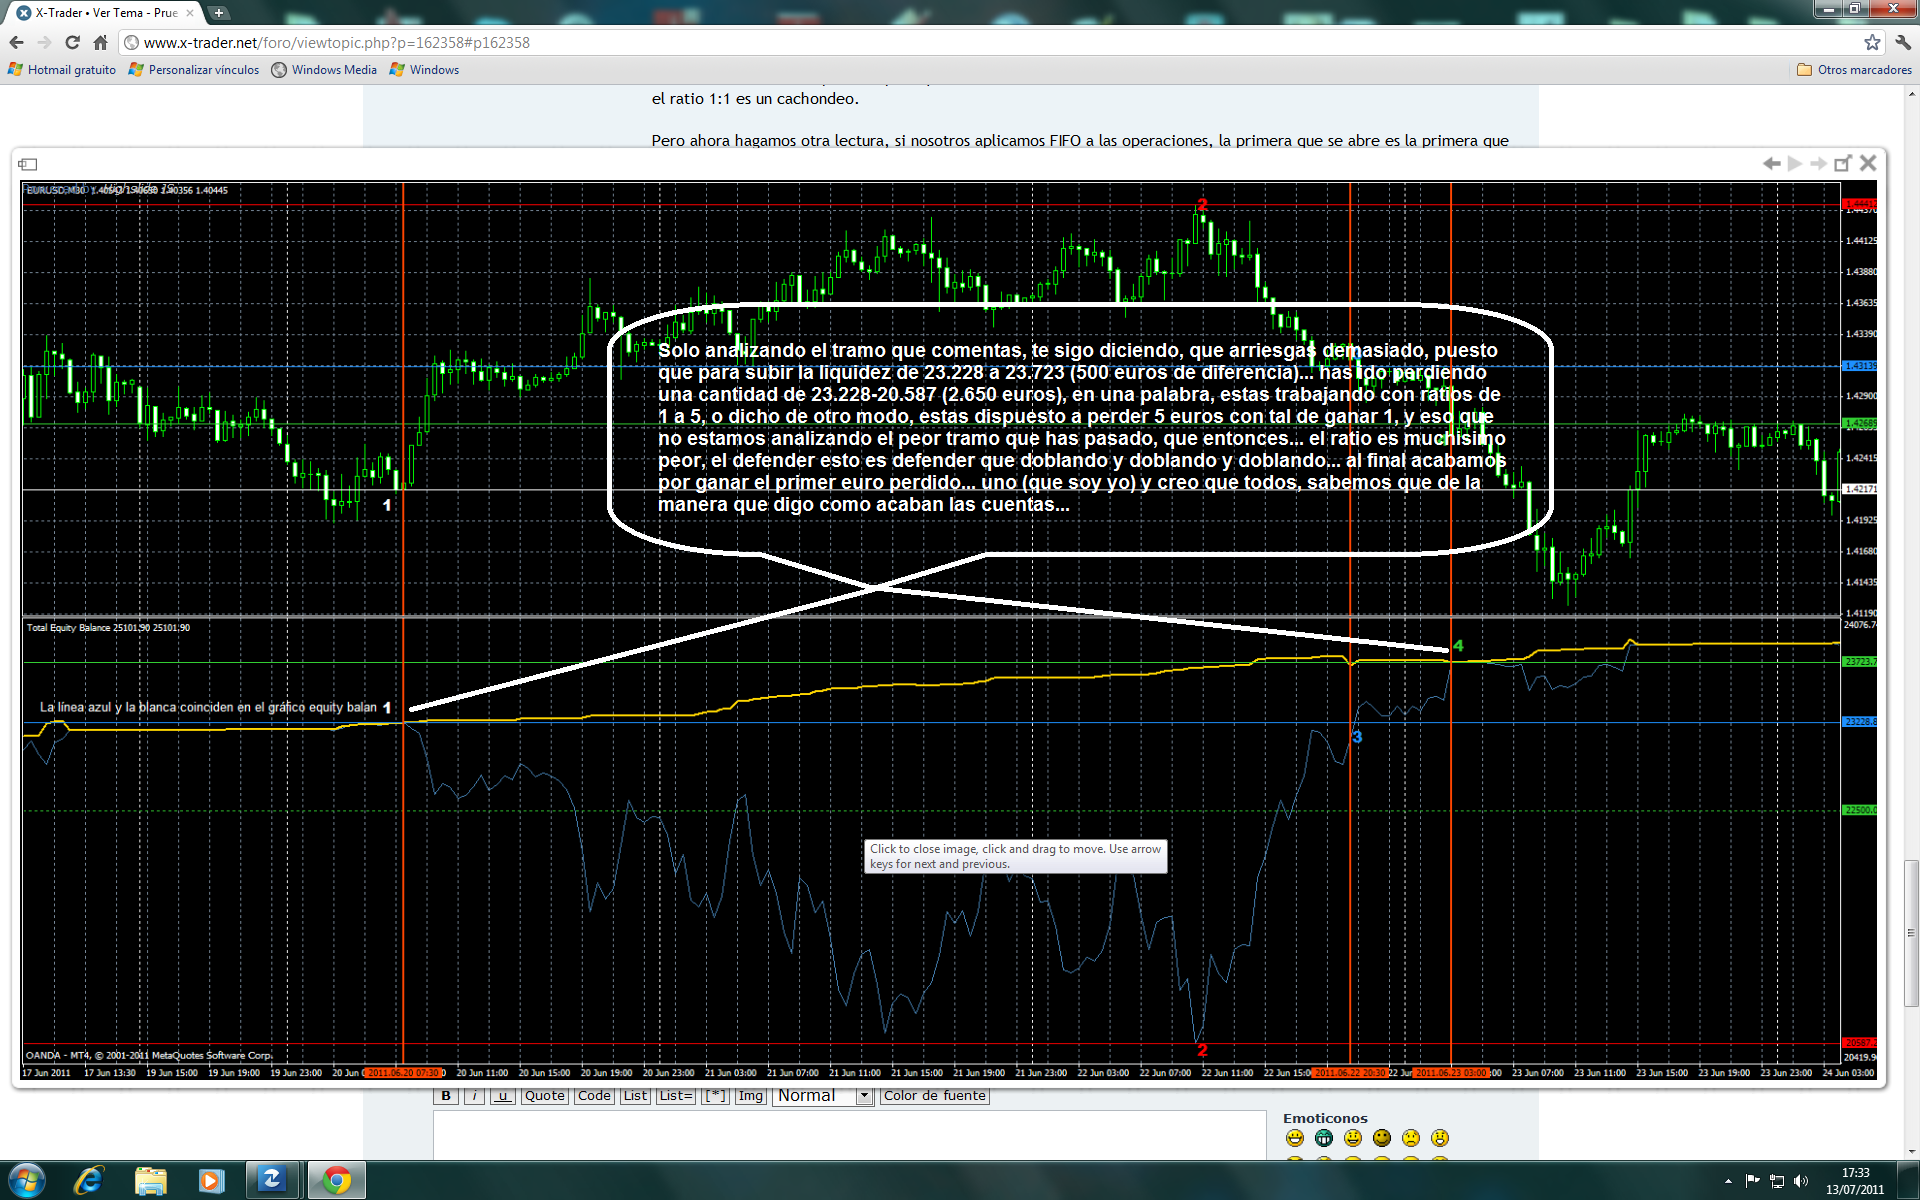Toggle bold B formatting button

pyautogui.click(x=446, y=1096)
